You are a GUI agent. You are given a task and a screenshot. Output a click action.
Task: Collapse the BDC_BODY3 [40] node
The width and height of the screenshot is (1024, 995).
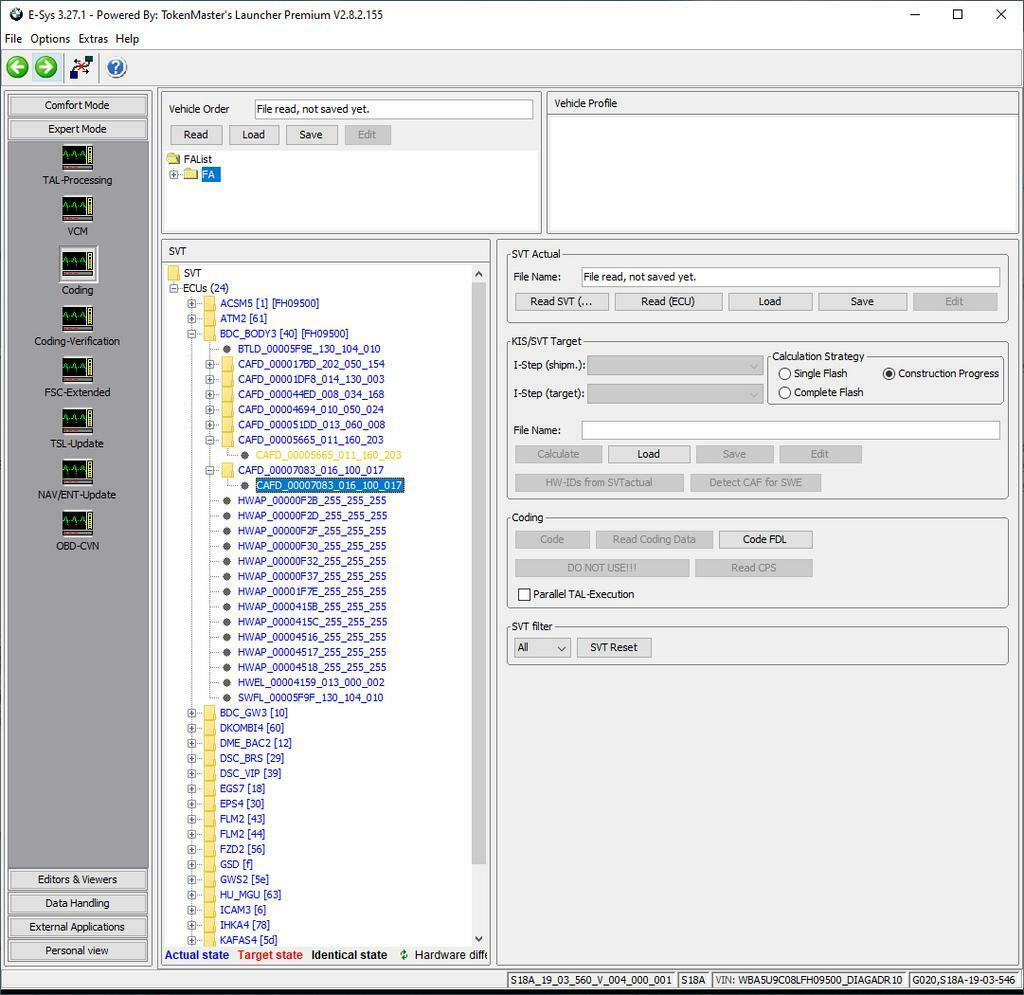coord(191,334)
